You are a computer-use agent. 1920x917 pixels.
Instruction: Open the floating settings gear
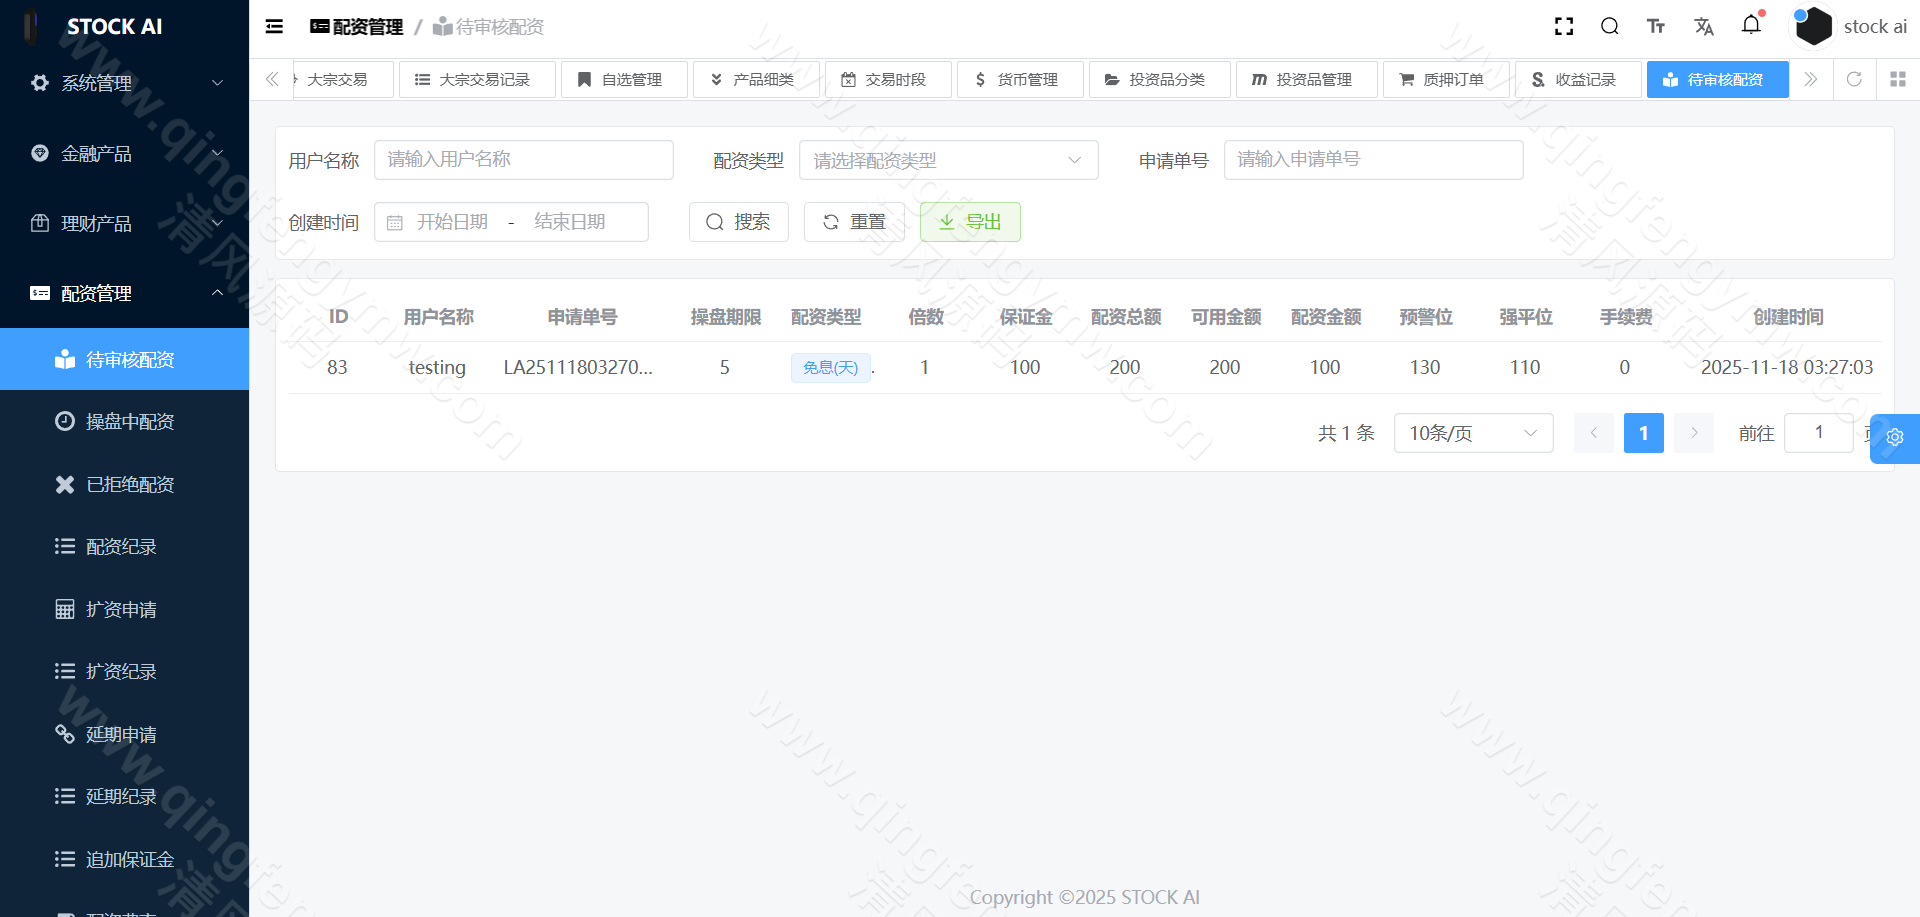coord(1894,438)
